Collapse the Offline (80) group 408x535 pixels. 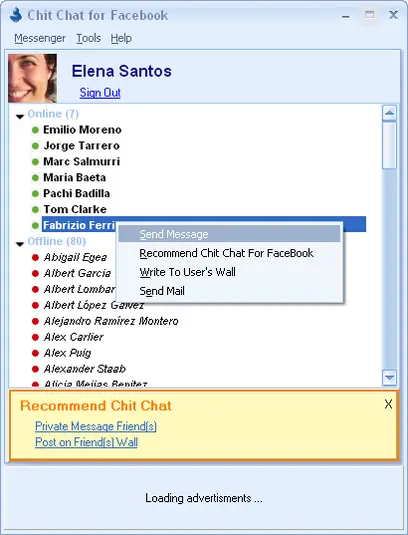[20, 244]
